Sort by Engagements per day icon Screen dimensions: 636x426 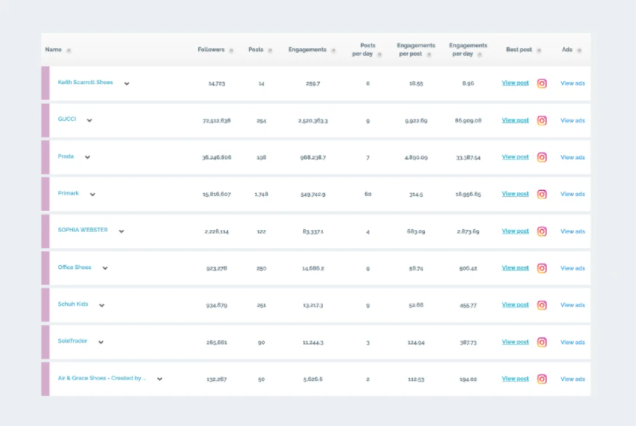coord(480,54)
